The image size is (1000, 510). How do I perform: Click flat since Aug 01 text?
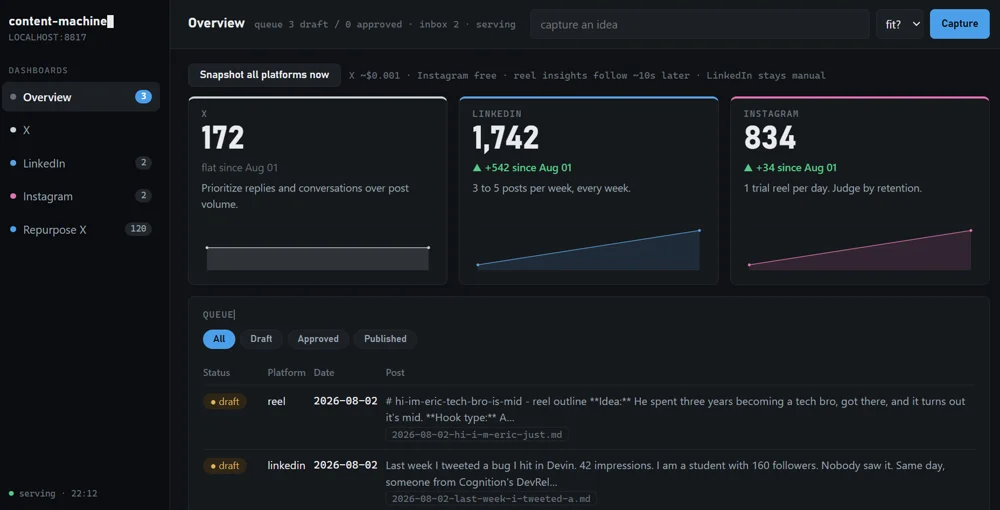click(239, 168)
